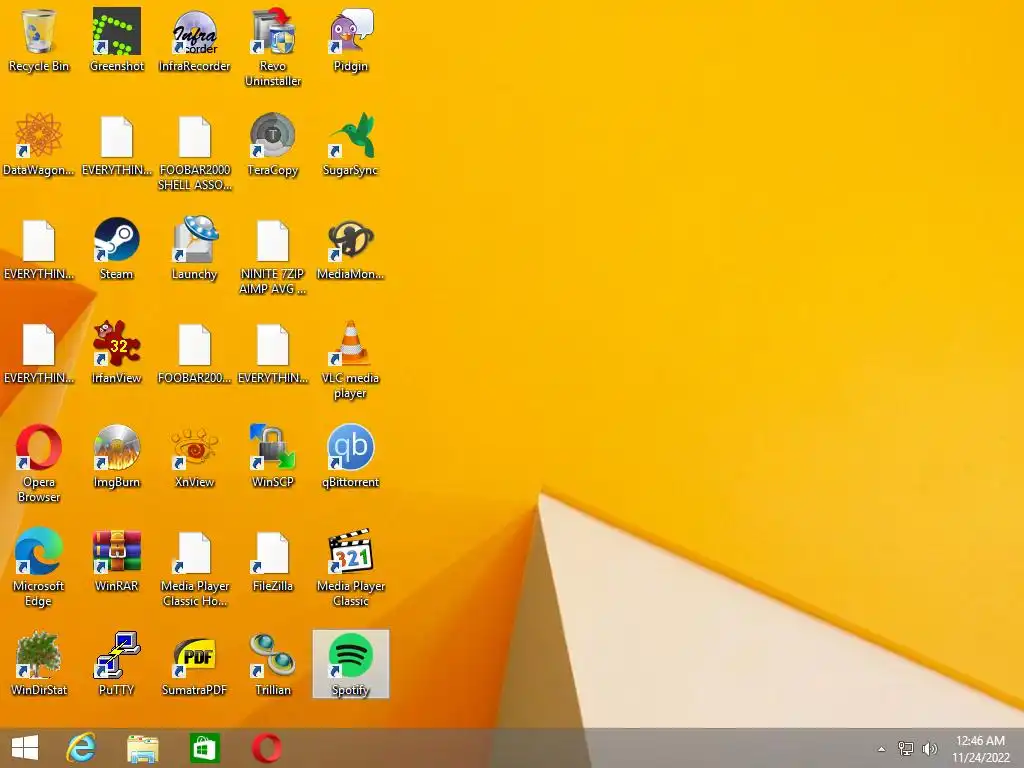This screenshot has height=768, width=1024.
Task: Select the XnView desktop icon
Action: point(195,456)
